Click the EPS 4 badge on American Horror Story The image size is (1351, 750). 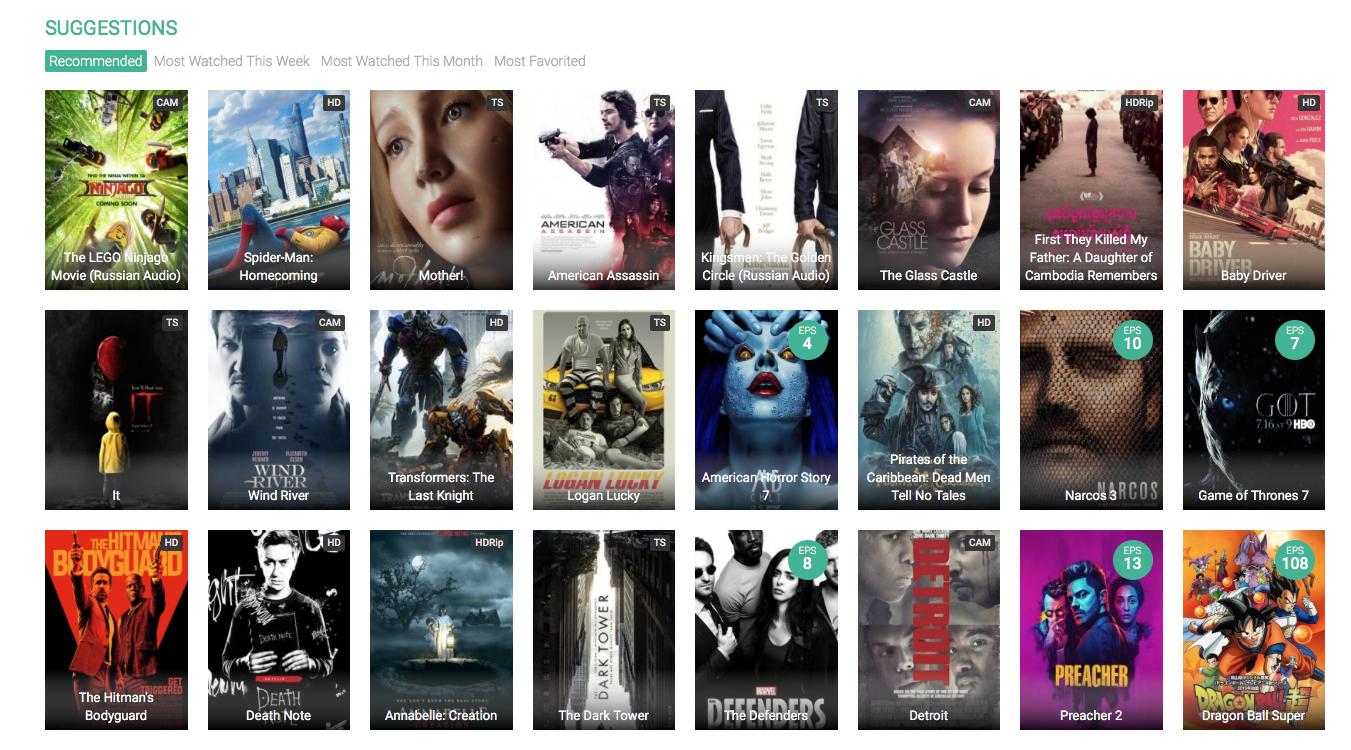click(807, 339)
